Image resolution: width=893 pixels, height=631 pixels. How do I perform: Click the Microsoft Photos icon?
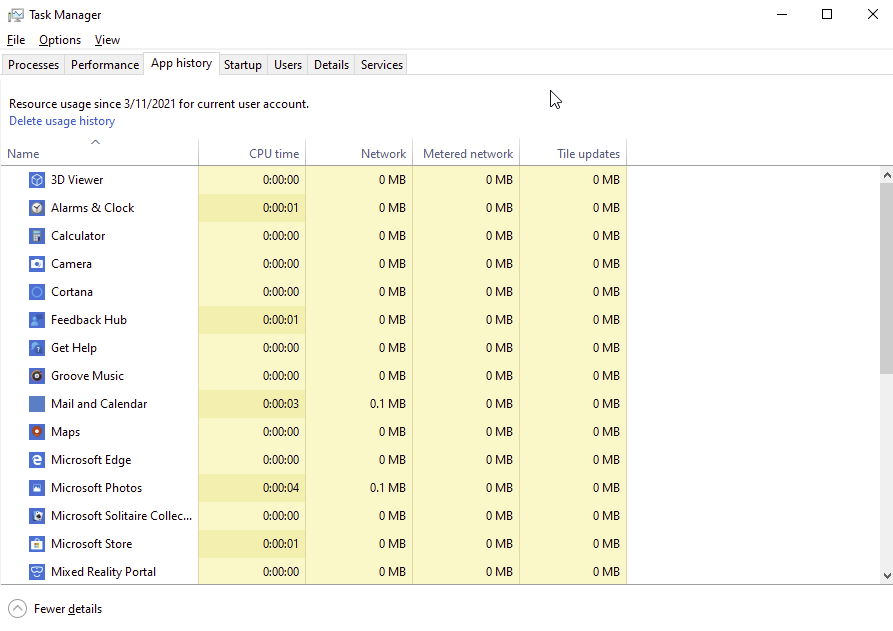pos(37,487)
